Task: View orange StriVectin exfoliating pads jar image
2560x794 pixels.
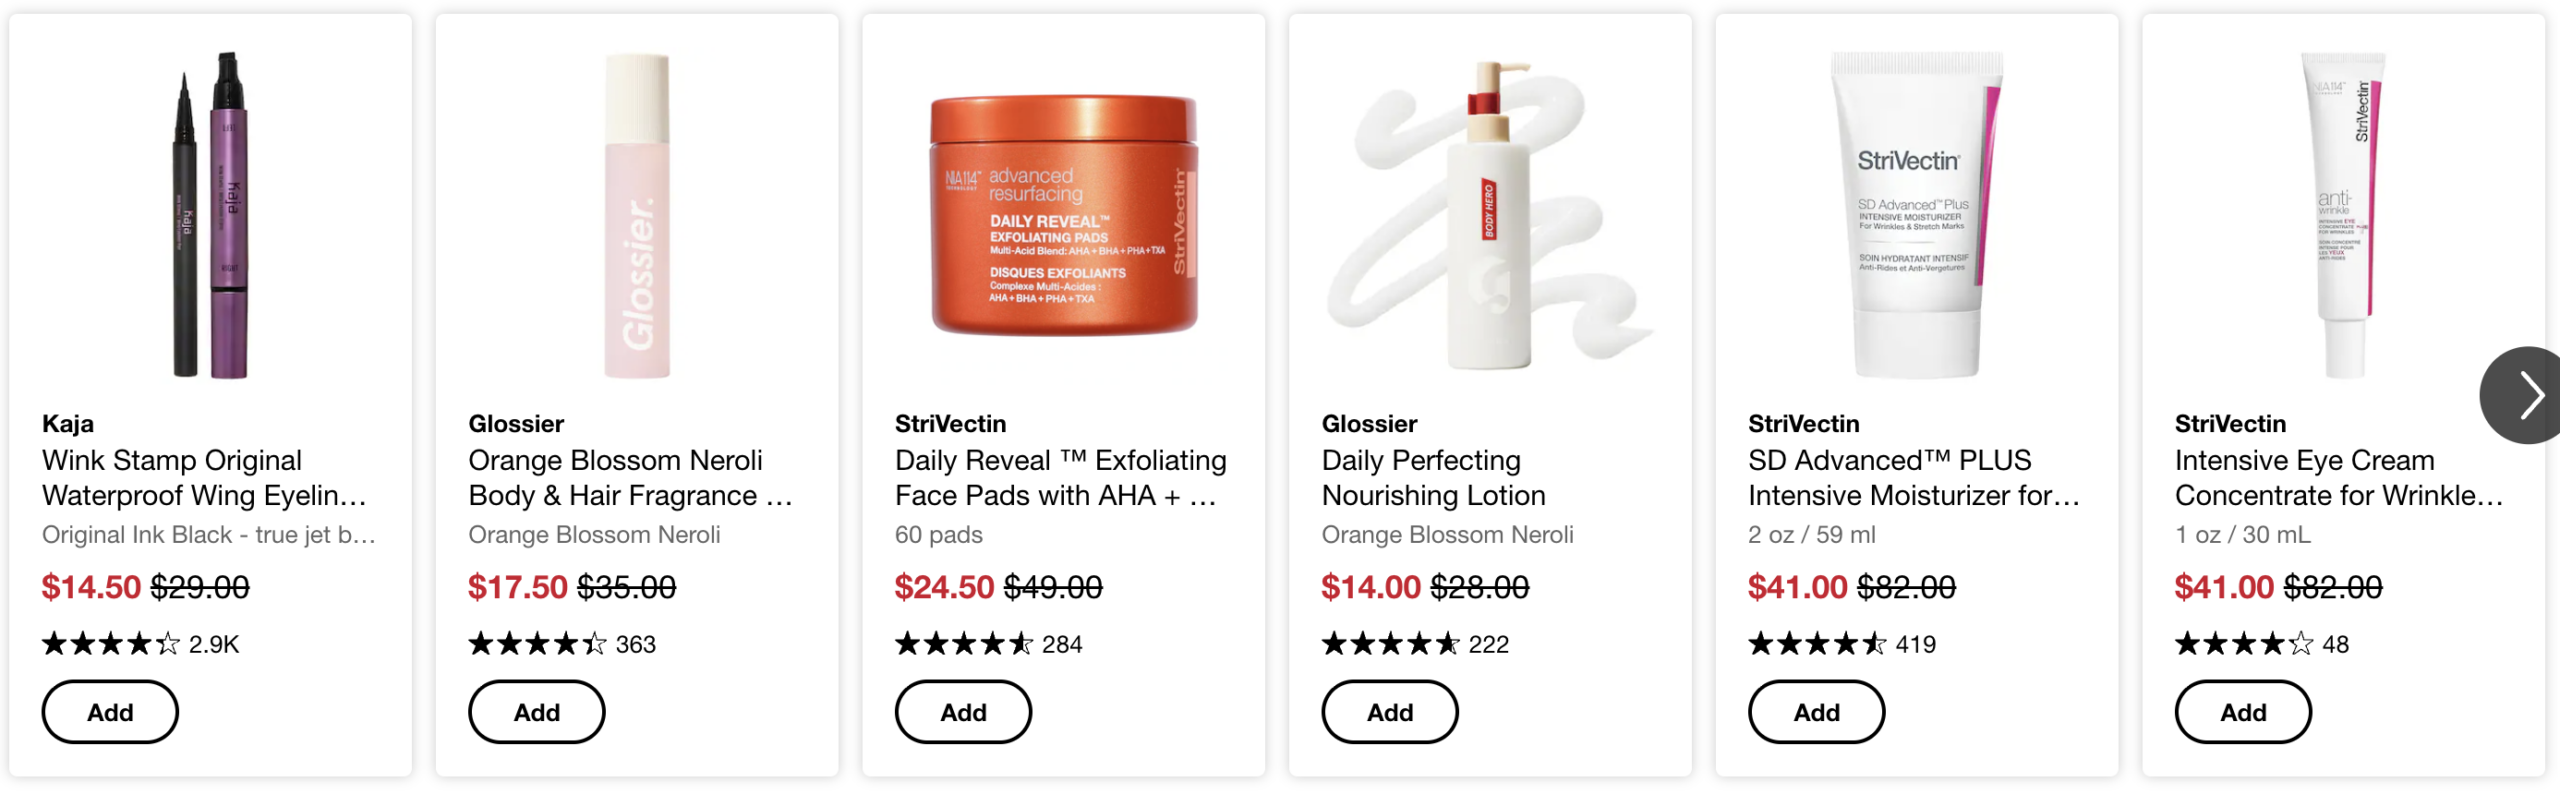Action: [1064, 214]
